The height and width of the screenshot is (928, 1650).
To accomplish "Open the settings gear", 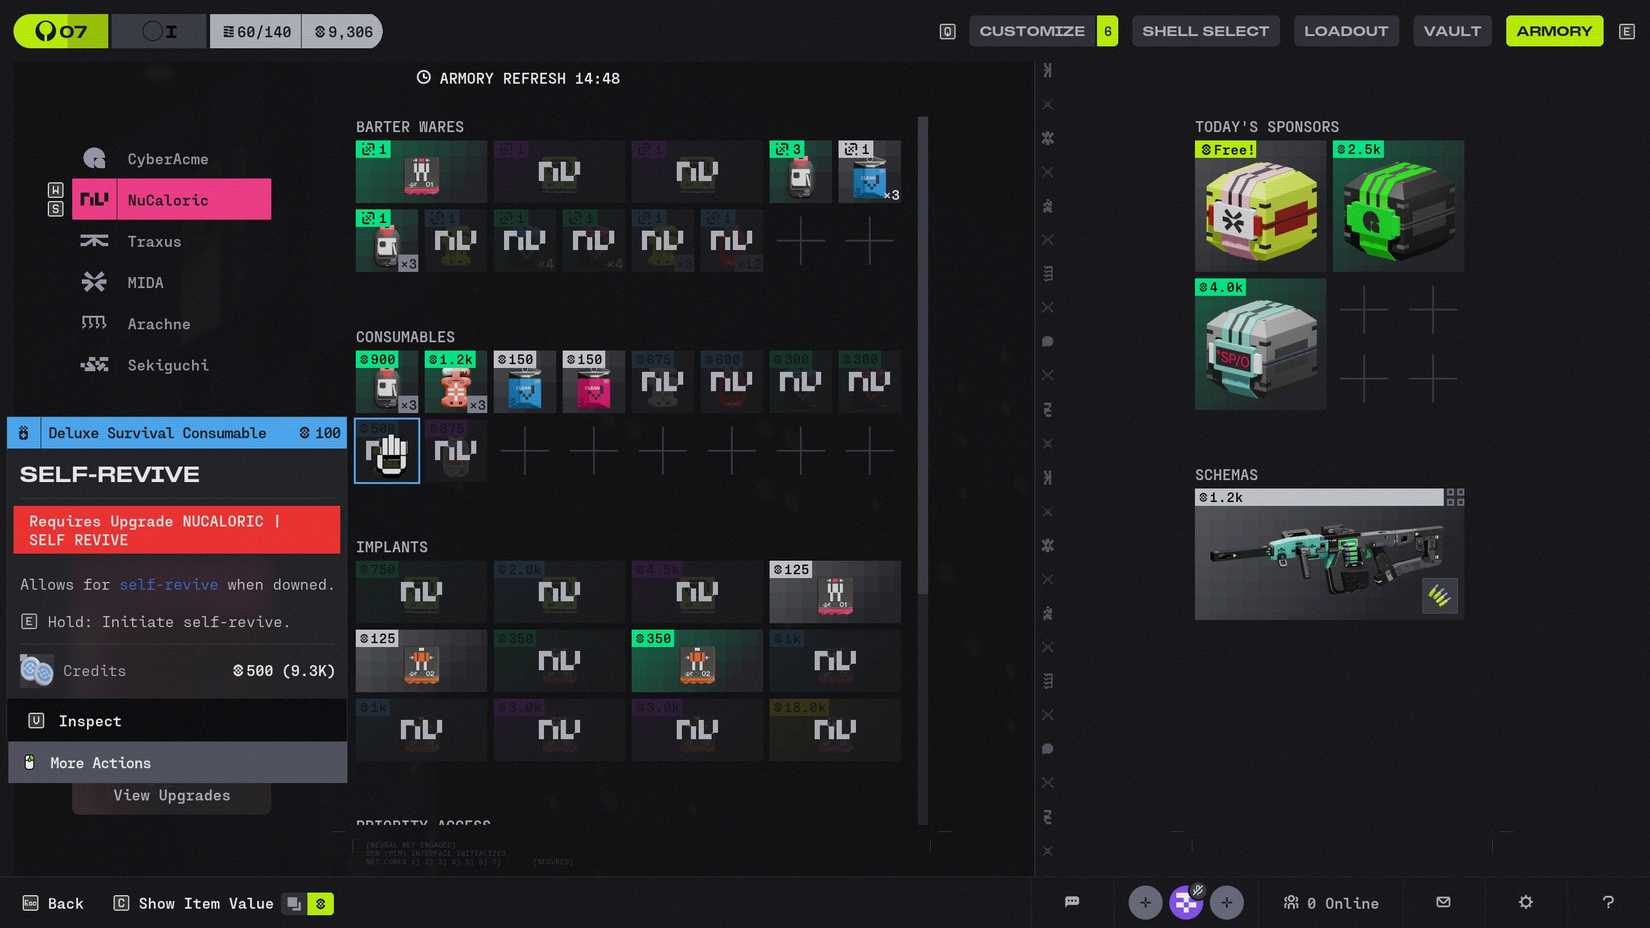I will tap(1524, 902).
